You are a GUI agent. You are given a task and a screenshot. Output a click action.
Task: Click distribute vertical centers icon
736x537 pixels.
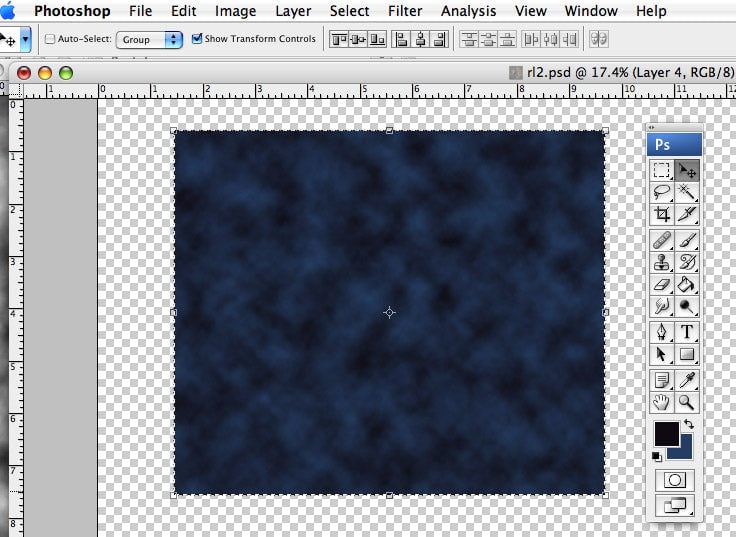coord(488,40)
